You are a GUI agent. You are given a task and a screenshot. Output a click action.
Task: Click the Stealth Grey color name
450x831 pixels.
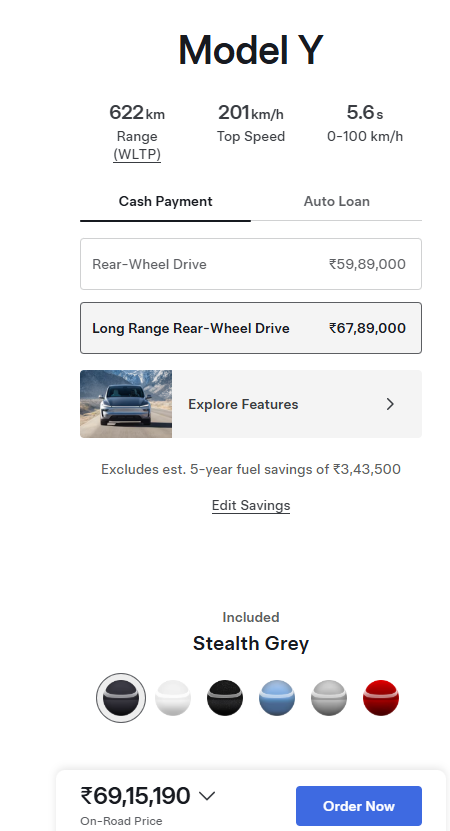pos(251,643)
